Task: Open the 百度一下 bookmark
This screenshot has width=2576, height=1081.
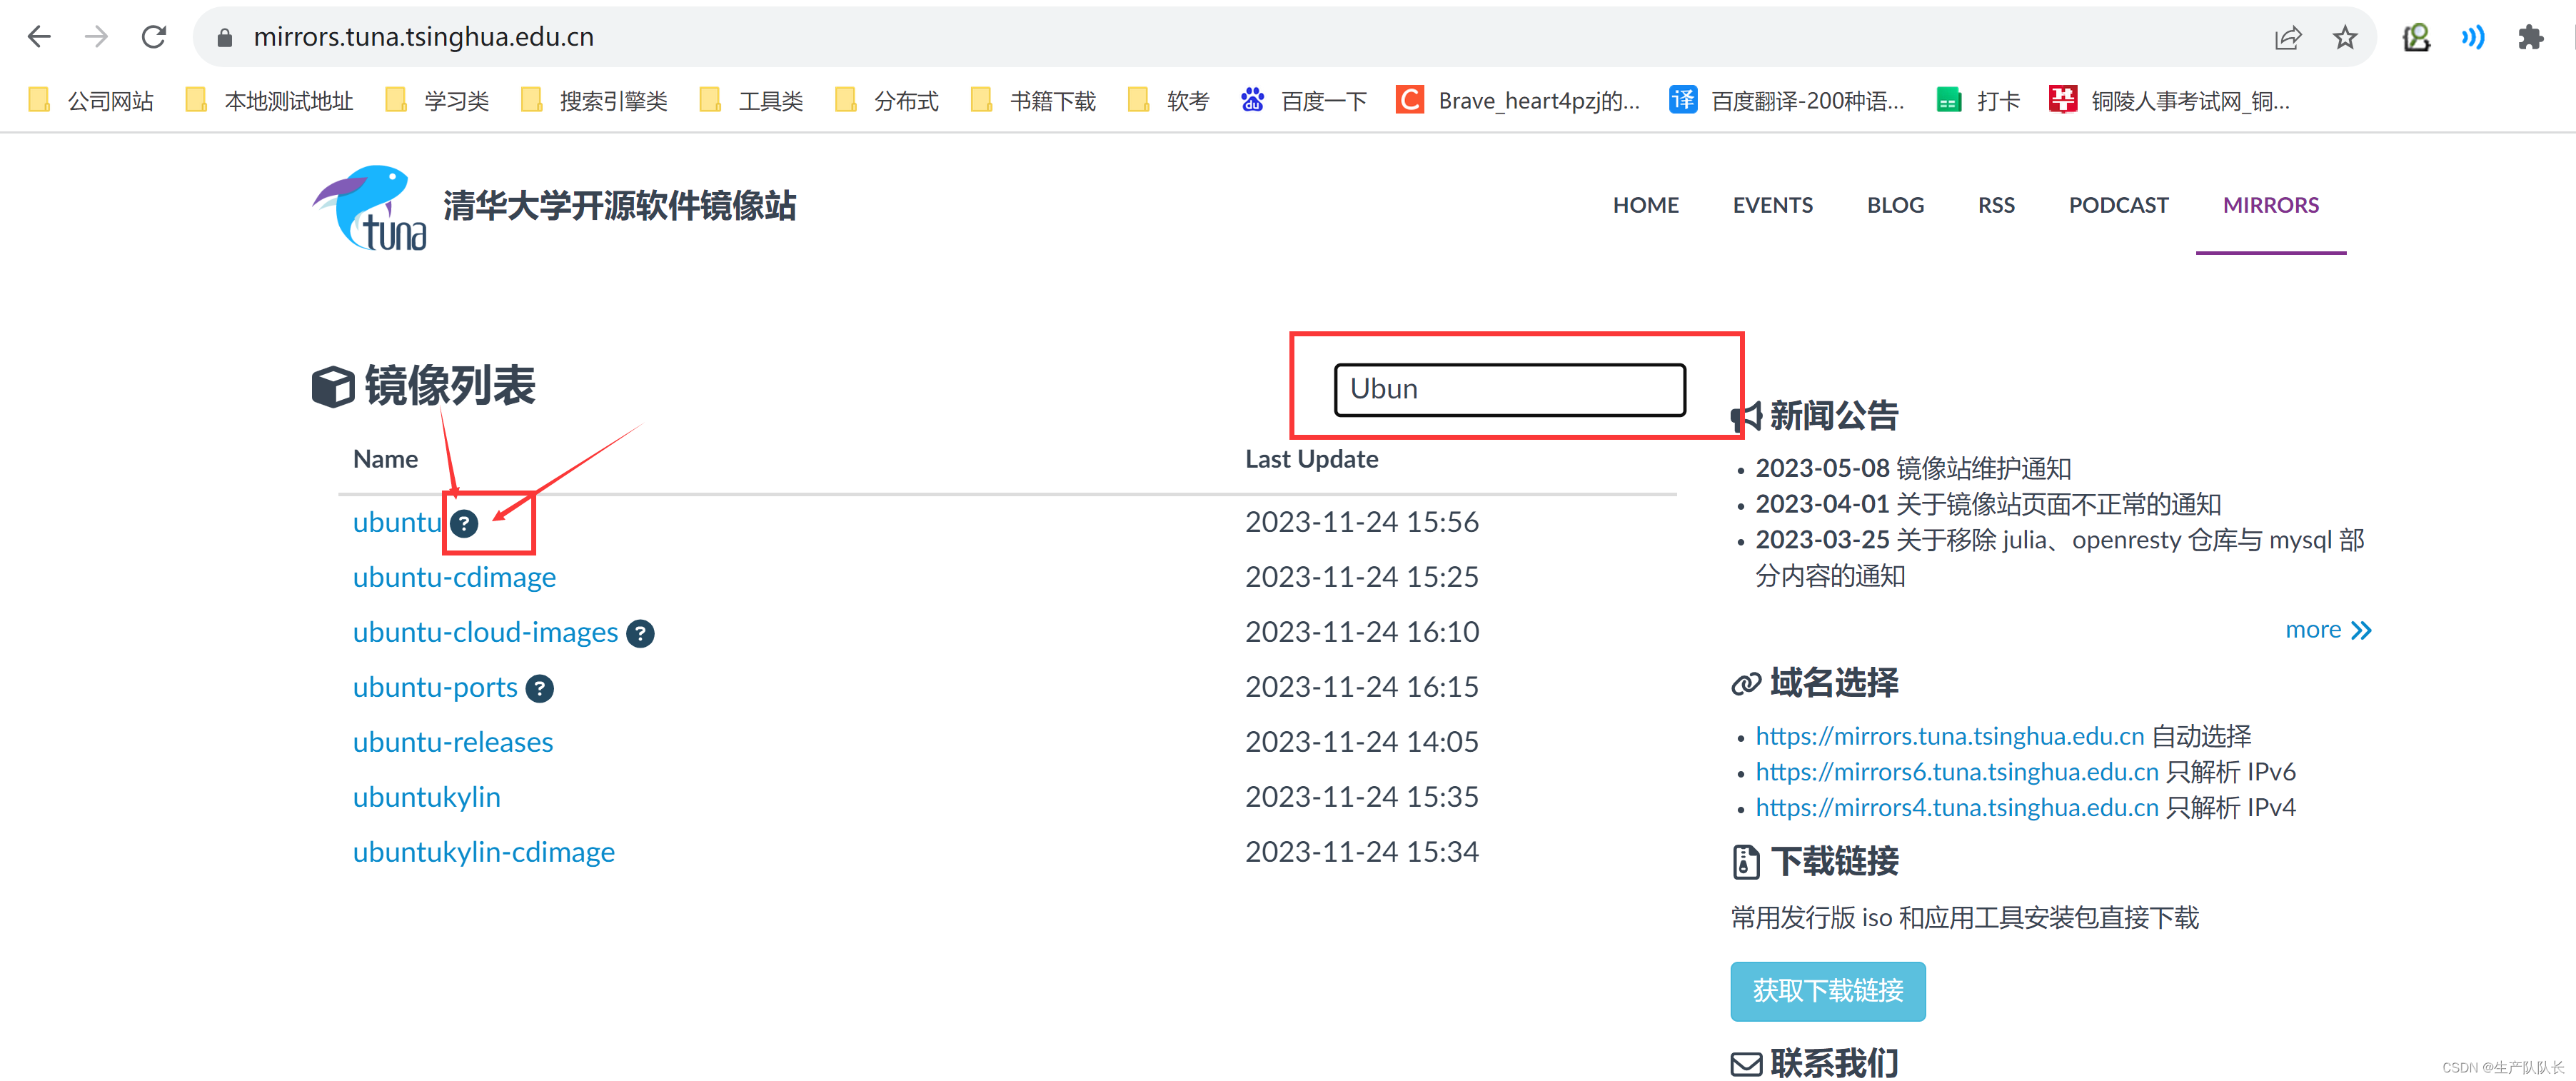Action: pyautogui.click(x=1304, y=100)
